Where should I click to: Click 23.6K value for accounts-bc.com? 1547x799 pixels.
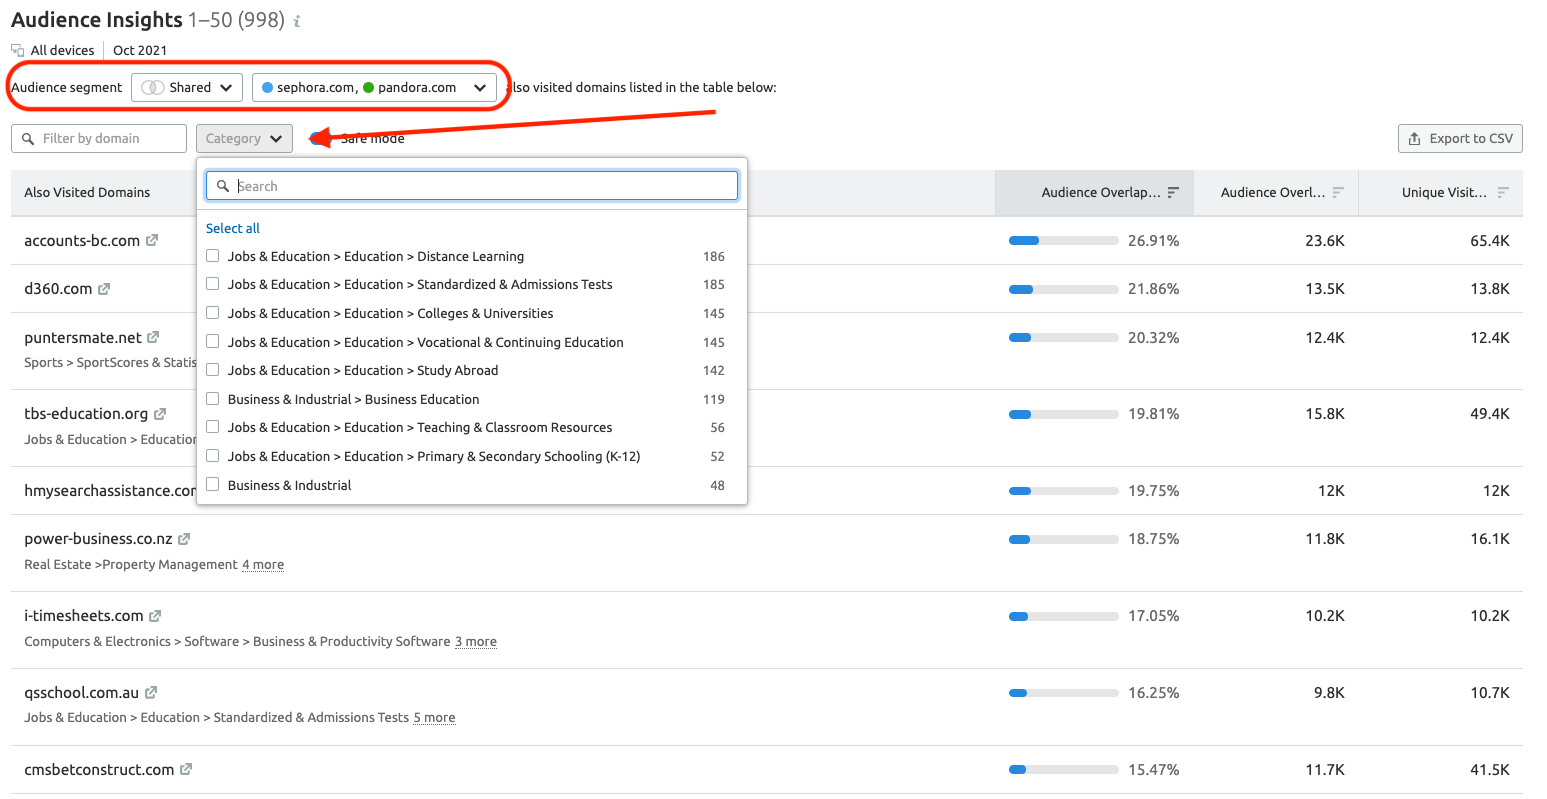point(1325,241)
